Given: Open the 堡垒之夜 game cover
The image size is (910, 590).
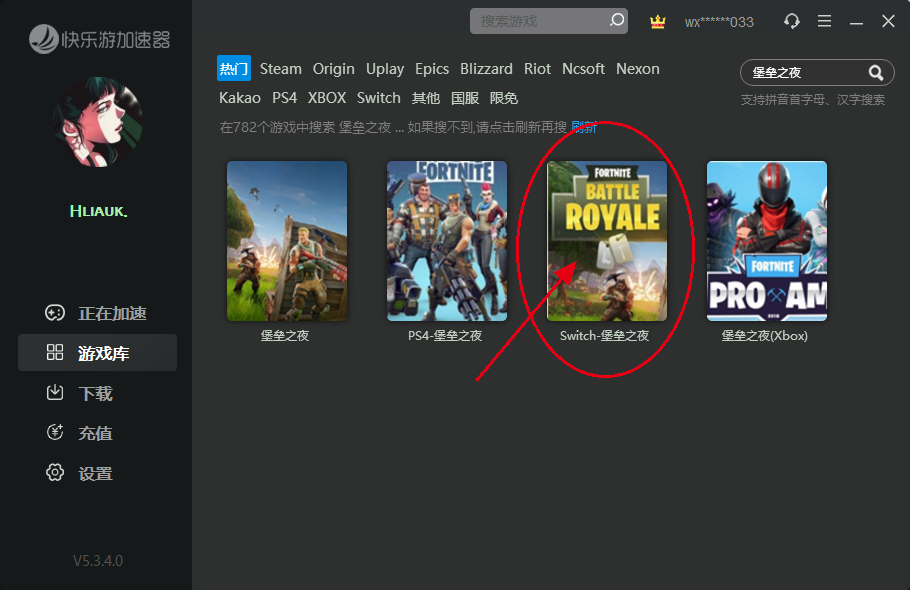Looking at the screenshot, I should tap(287, 241).
